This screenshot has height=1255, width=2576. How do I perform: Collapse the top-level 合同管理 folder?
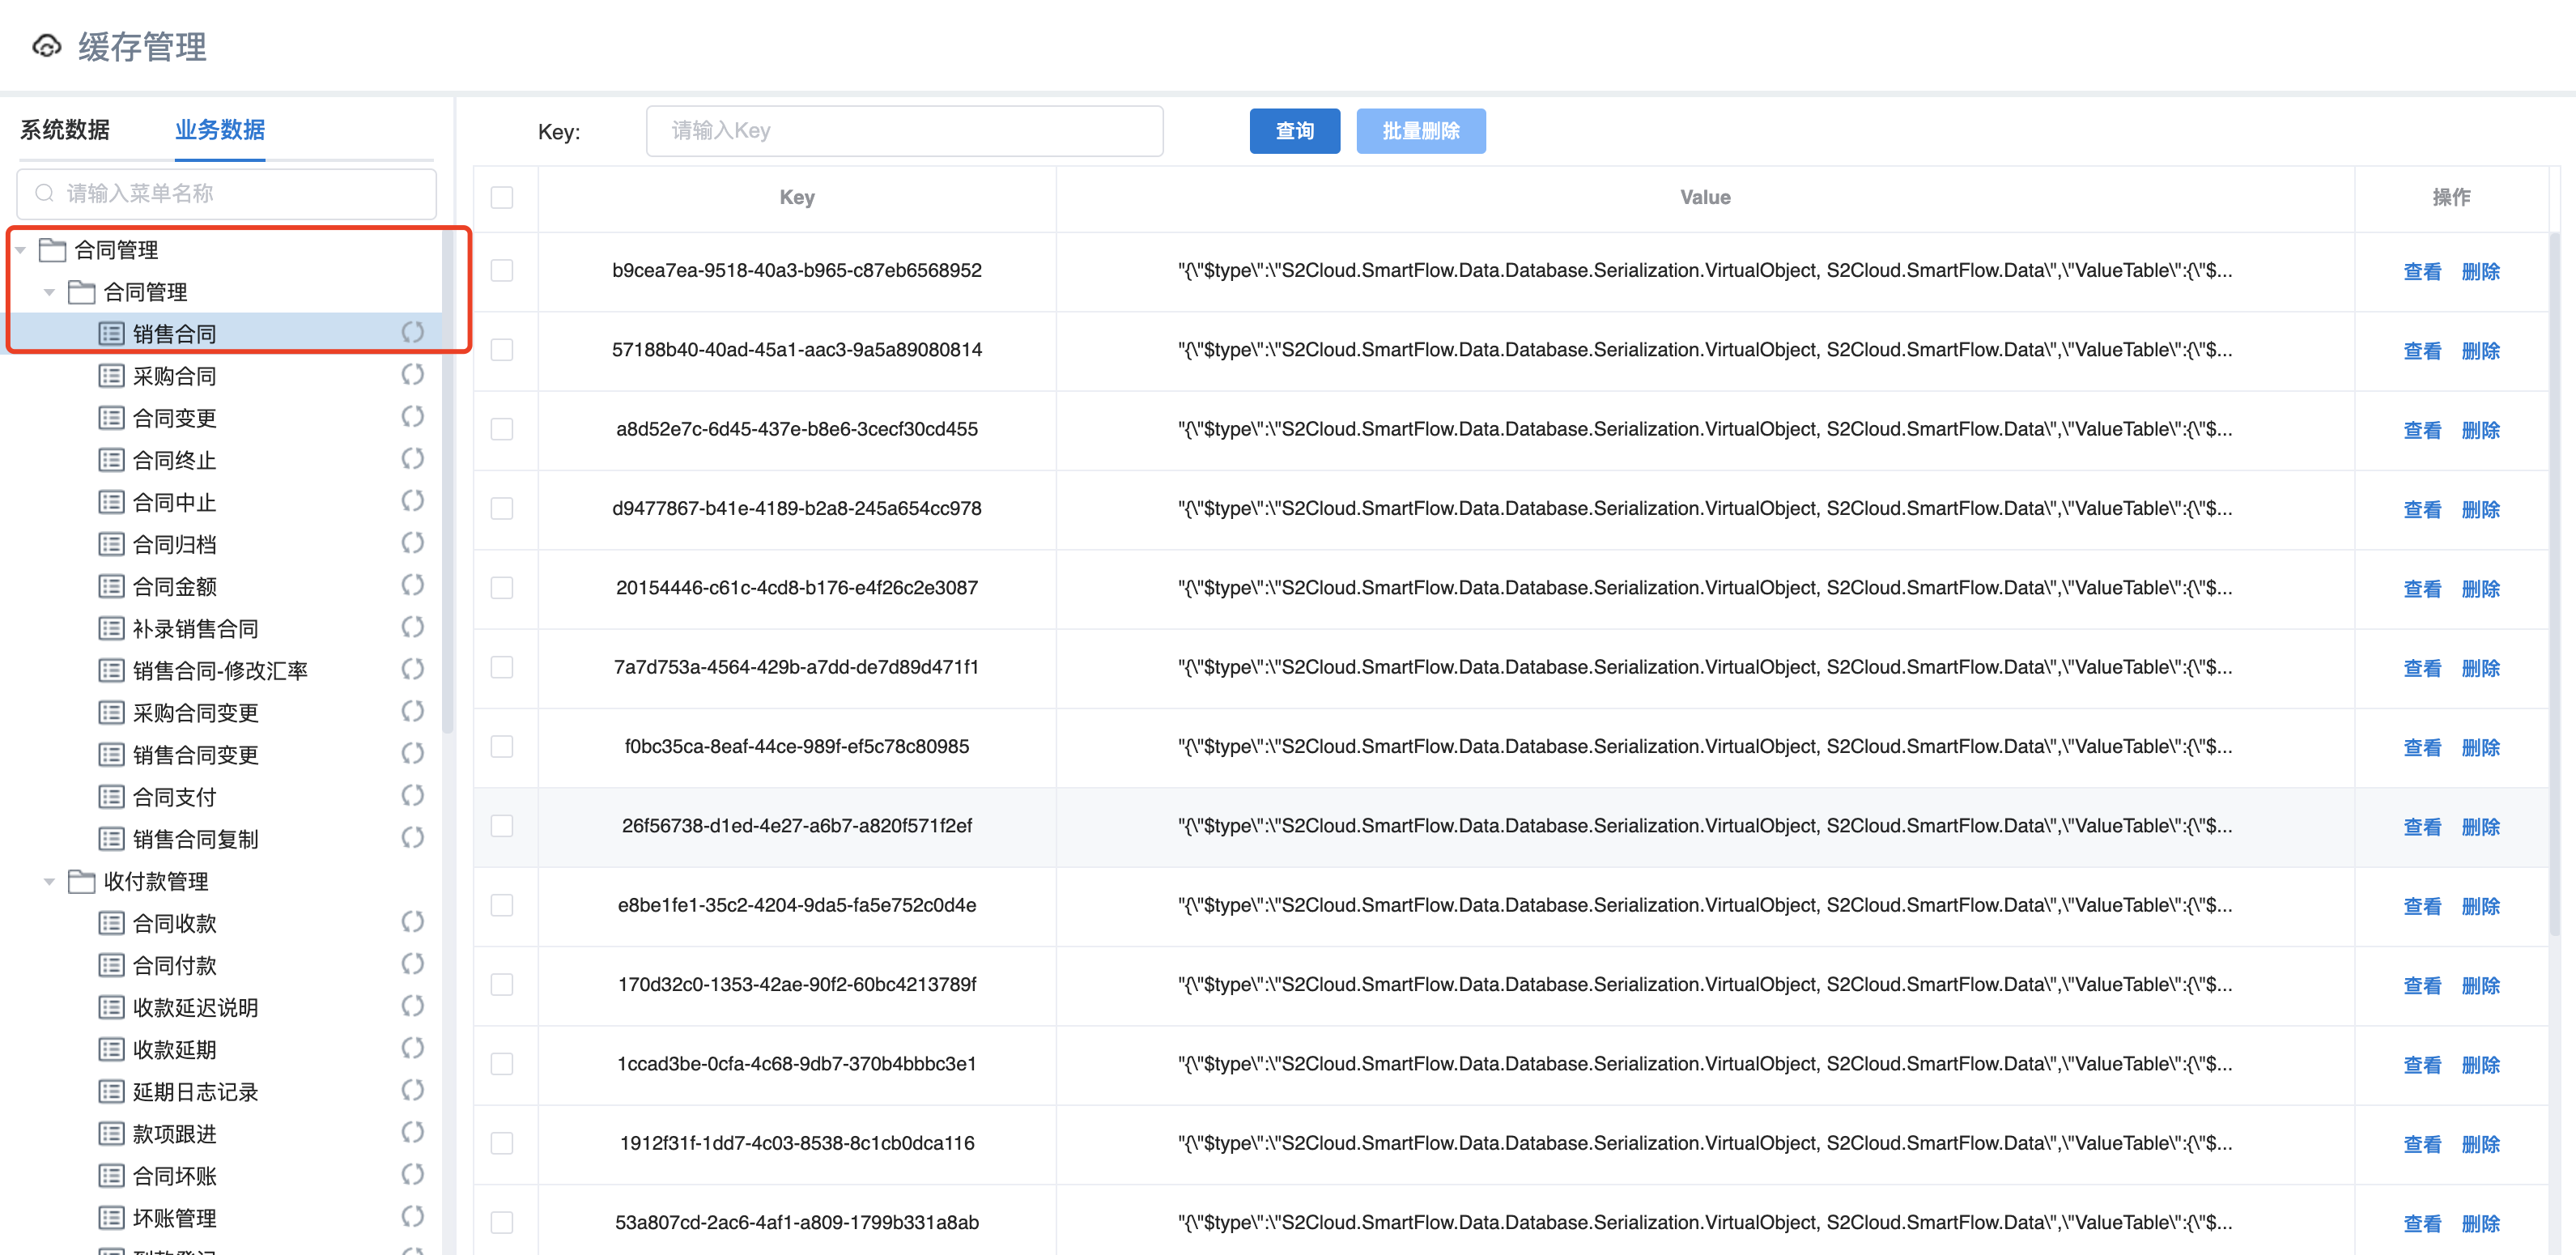(x=21, y=250)
